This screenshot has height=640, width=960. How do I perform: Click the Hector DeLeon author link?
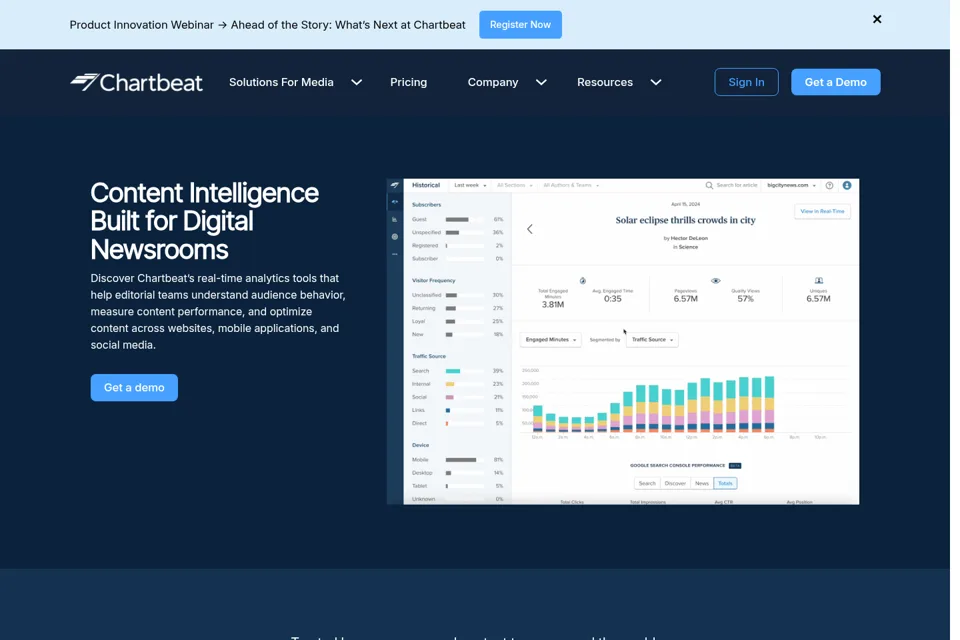[x=689, y=238]
